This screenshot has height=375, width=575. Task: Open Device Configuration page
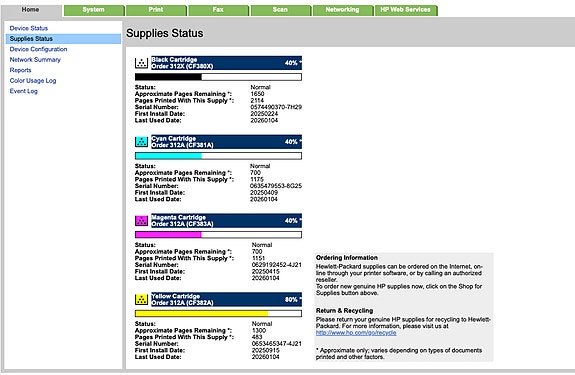pos(38,49)
